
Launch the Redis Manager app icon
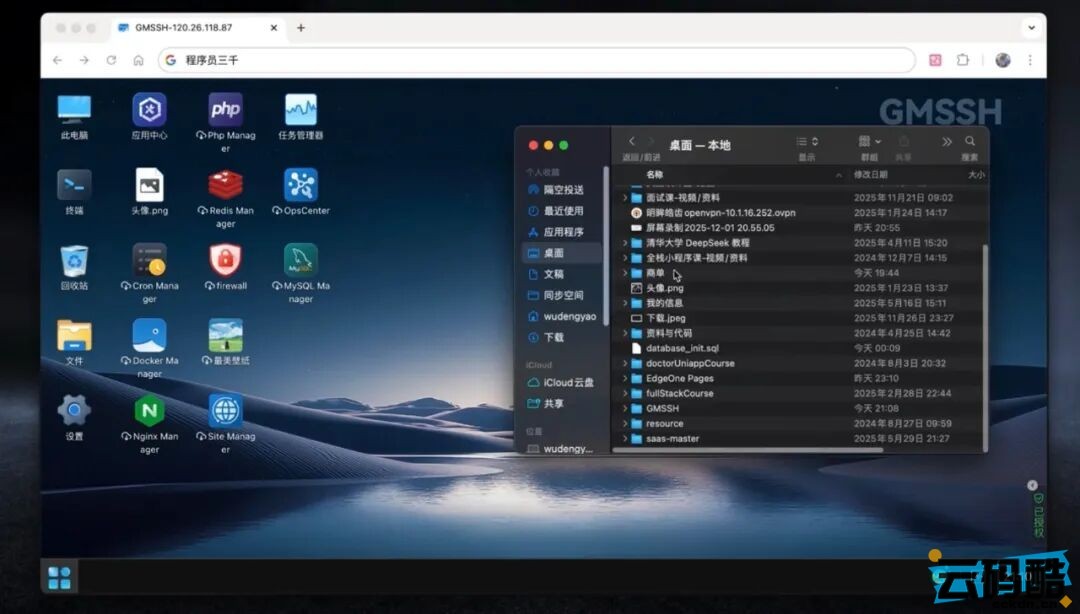(x=225, y=186)
